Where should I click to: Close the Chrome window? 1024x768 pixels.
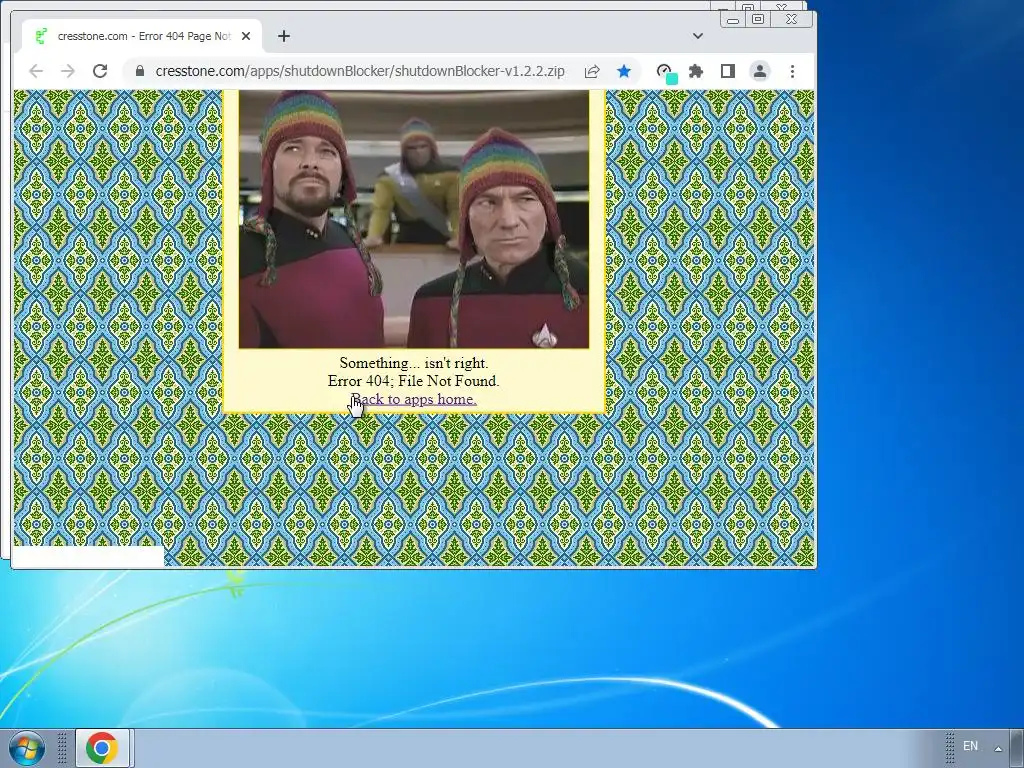point(792,20)
